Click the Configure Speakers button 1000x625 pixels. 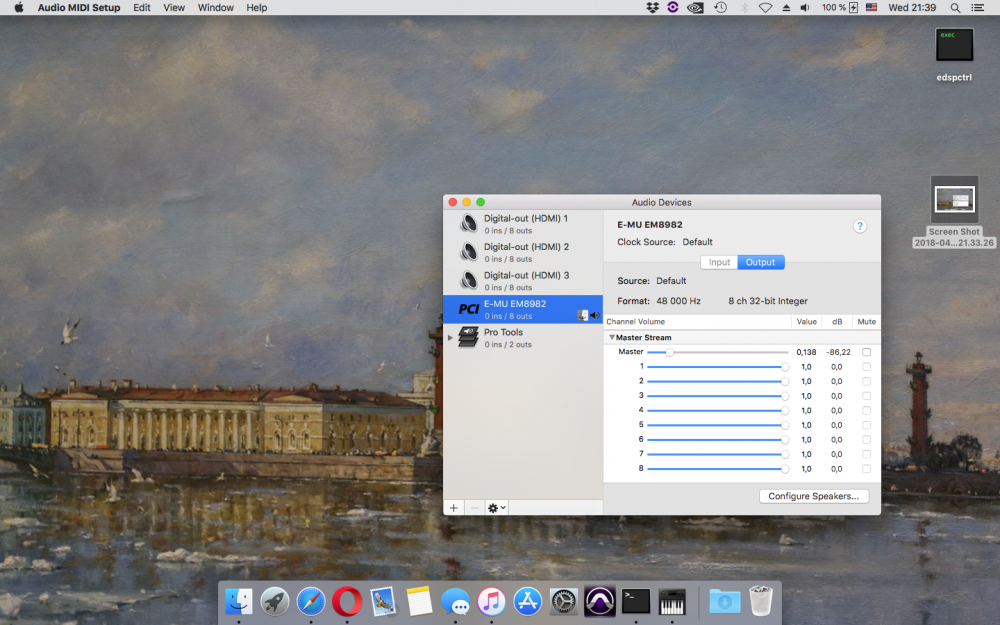point(813,496)
